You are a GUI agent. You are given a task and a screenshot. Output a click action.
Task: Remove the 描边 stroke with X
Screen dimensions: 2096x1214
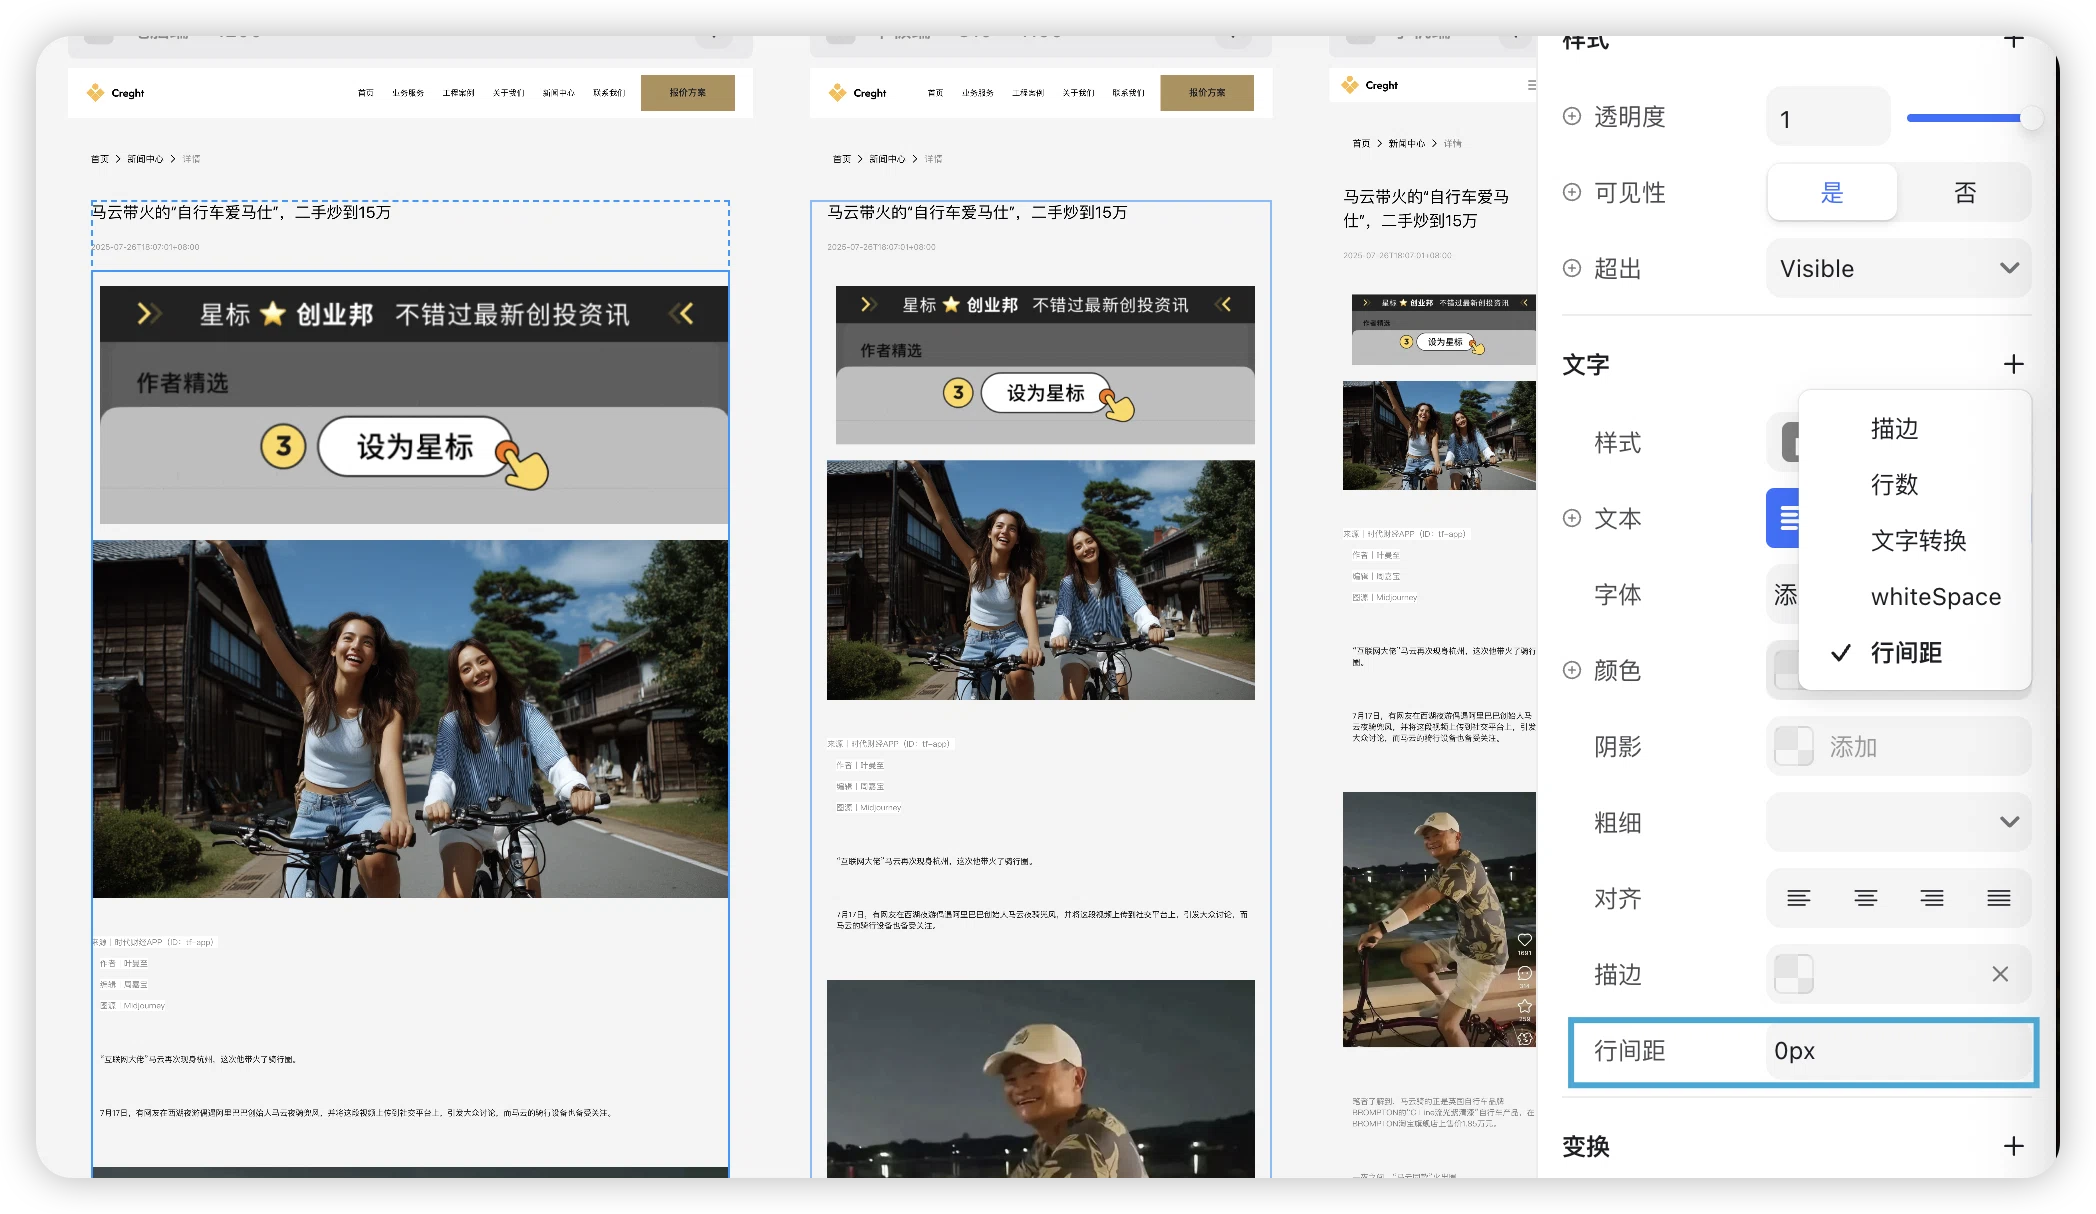coord(2000,974)
